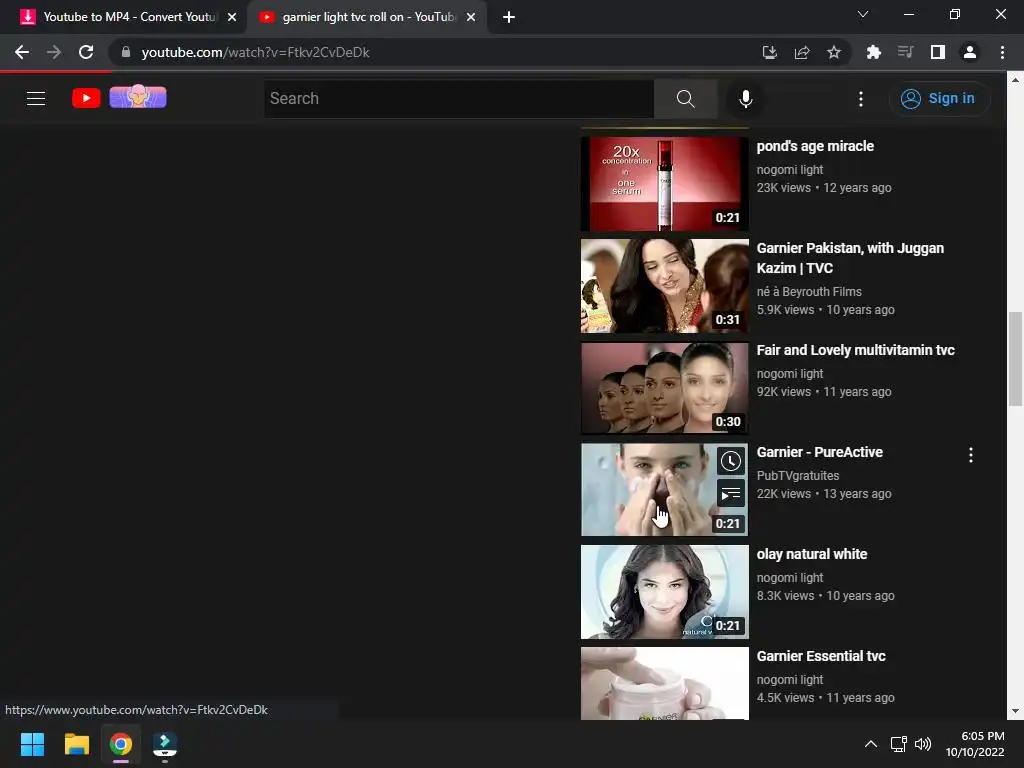The height and width of the screenshot is (768, 1024).
Task: Open YouTube settings three-dot menu
Action: (x=861, y=99)
